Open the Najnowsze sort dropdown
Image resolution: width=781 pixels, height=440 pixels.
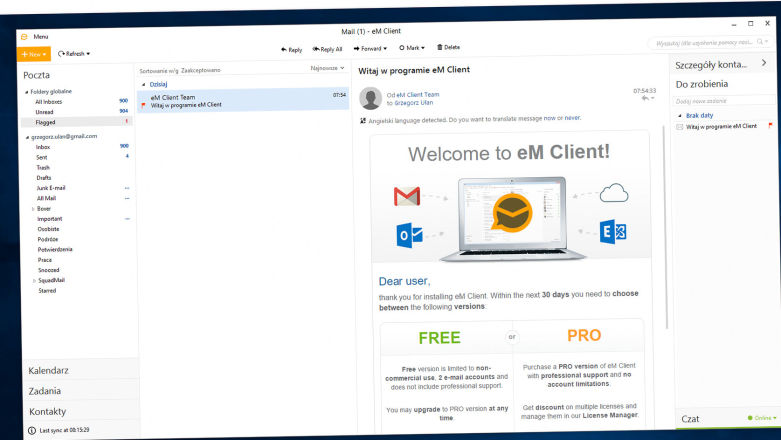(327, 68)
